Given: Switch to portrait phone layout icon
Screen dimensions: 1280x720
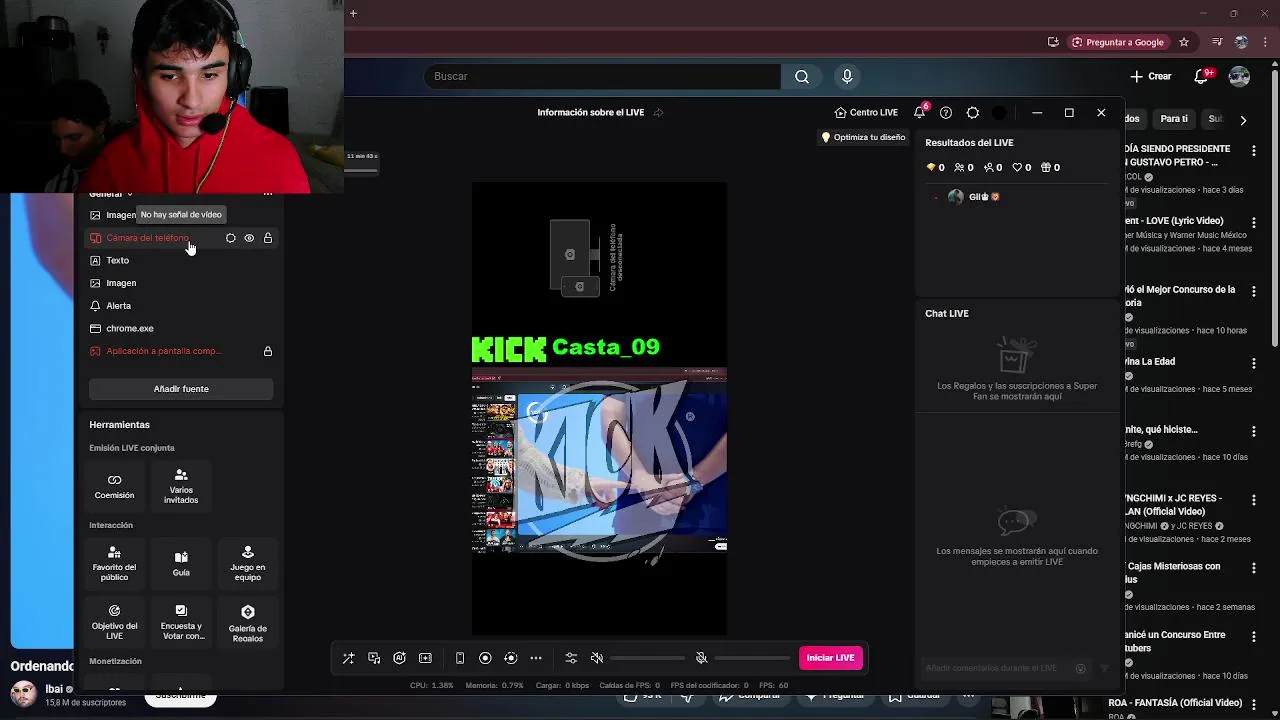Looking at the screenshot, I should (460, 658).
